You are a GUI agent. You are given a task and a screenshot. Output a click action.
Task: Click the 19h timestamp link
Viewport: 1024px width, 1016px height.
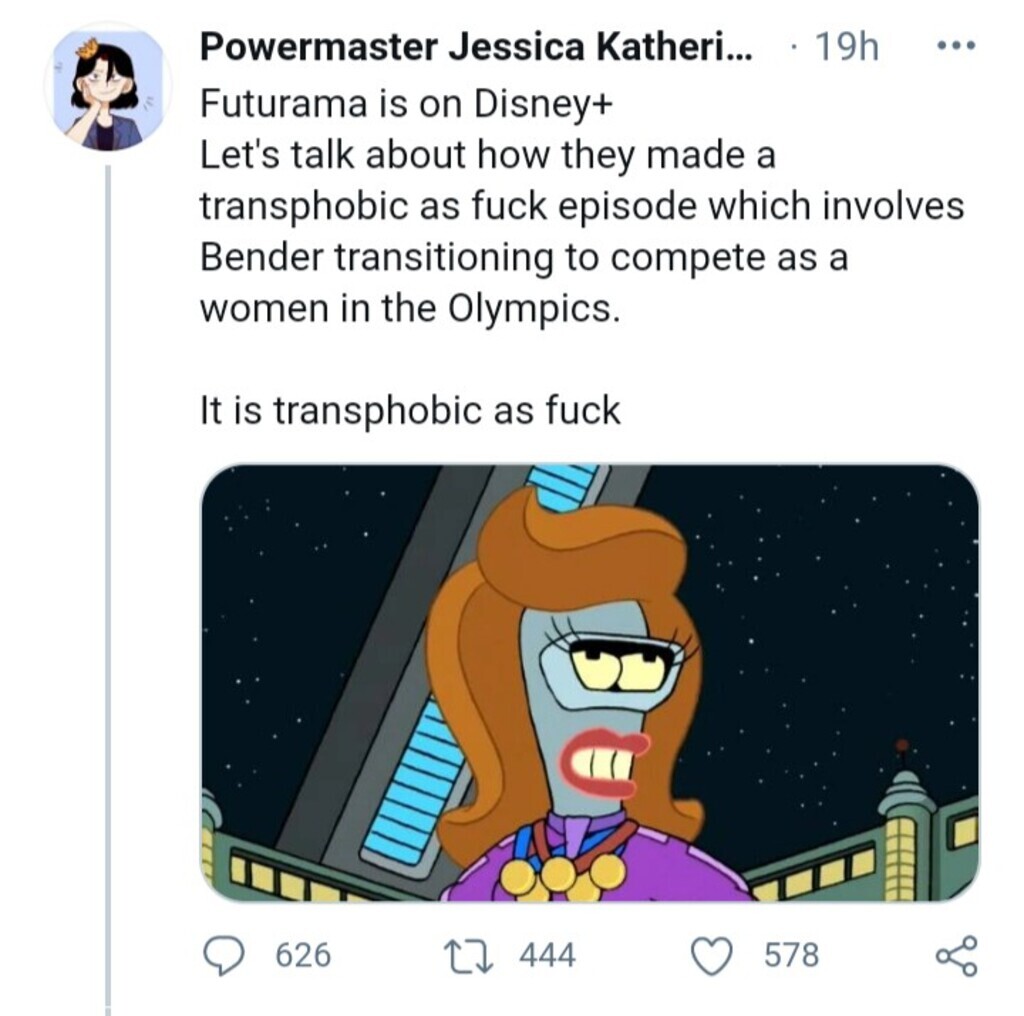tap(846, 47)
